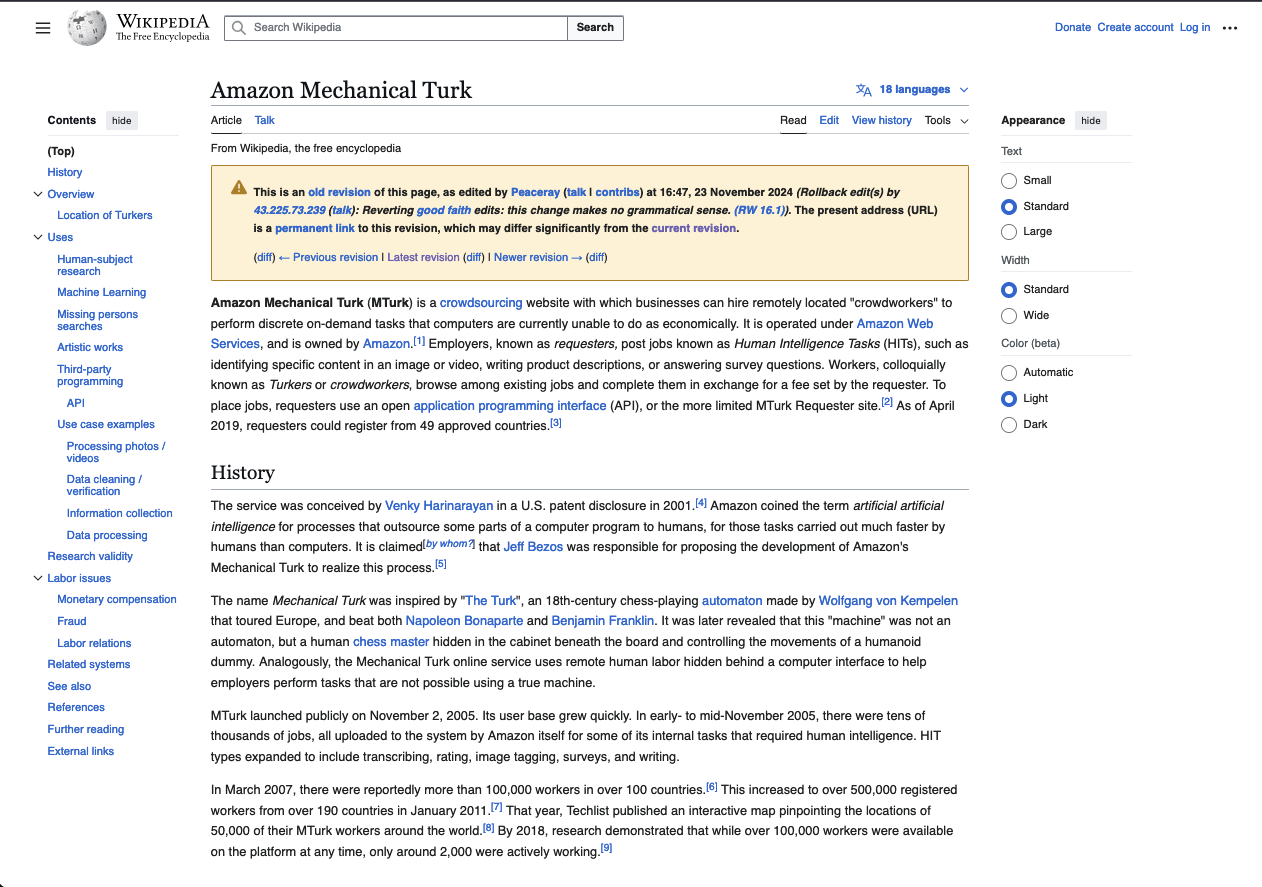Choose the Wide width radio button

coord(1009,315)
